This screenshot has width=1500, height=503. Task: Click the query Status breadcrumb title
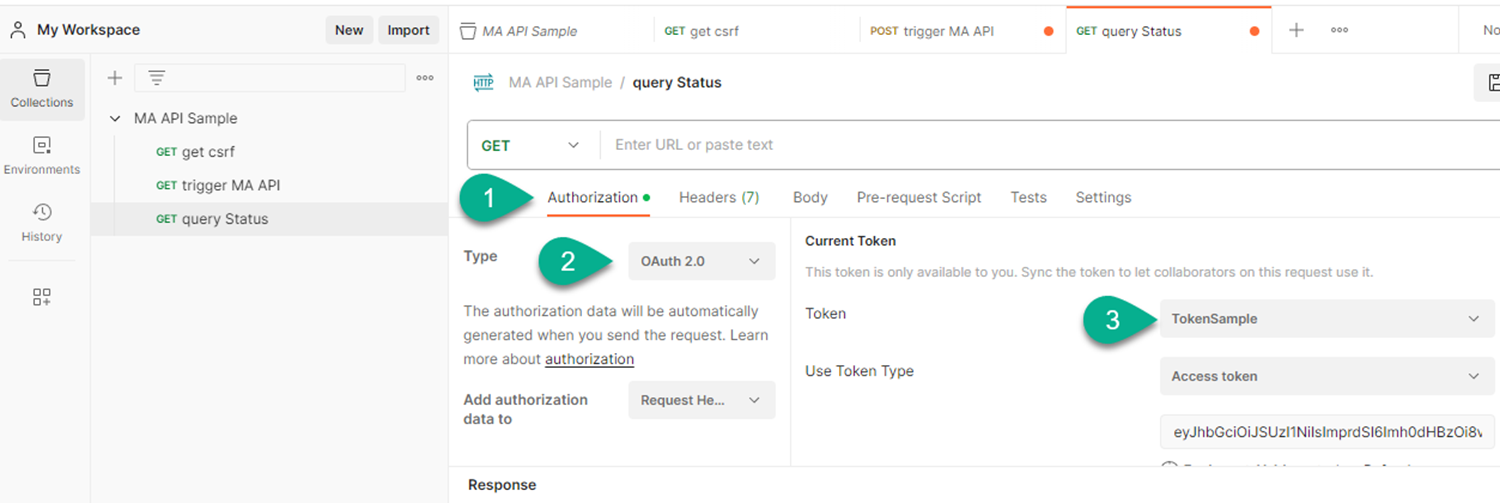tap(677, 83)
